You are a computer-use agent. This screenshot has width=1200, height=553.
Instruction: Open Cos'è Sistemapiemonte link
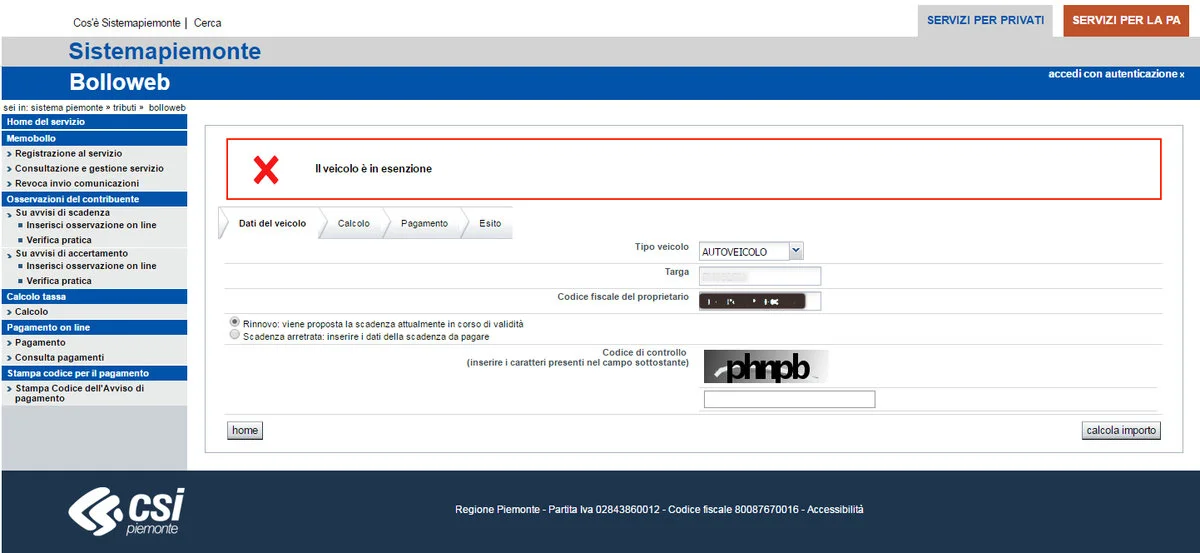pos(127,22)
